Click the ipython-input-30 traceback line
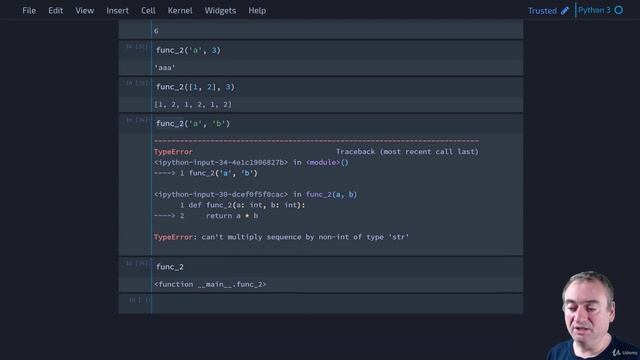Viewport: 640px width, 360px height. (256, 194)
